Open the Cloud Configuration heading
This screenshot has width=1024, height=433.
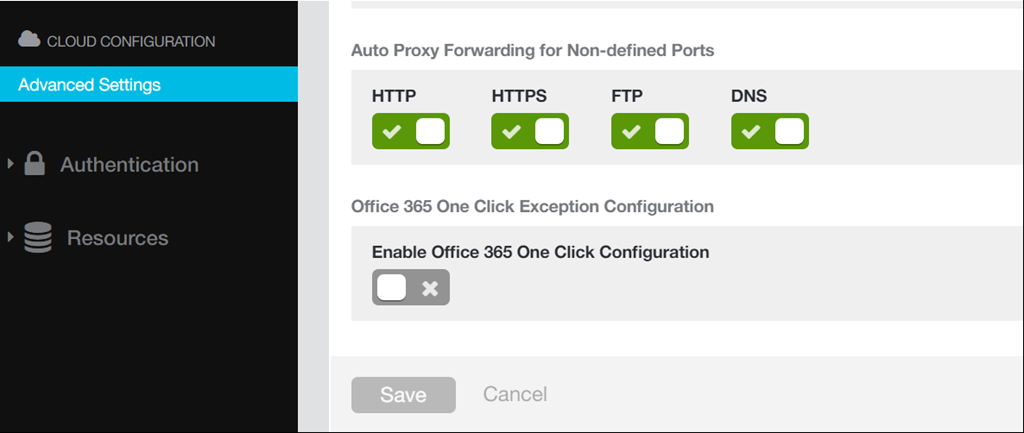click(131, 41)
